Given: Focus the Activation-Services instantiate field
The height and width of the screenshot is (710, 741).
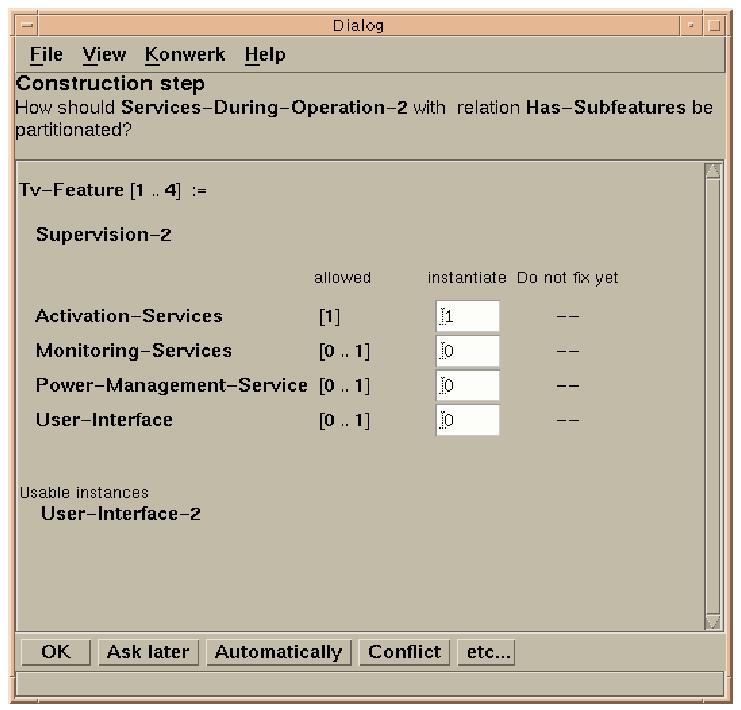Looking at the screenshot, I should click(x=467, y=316).
